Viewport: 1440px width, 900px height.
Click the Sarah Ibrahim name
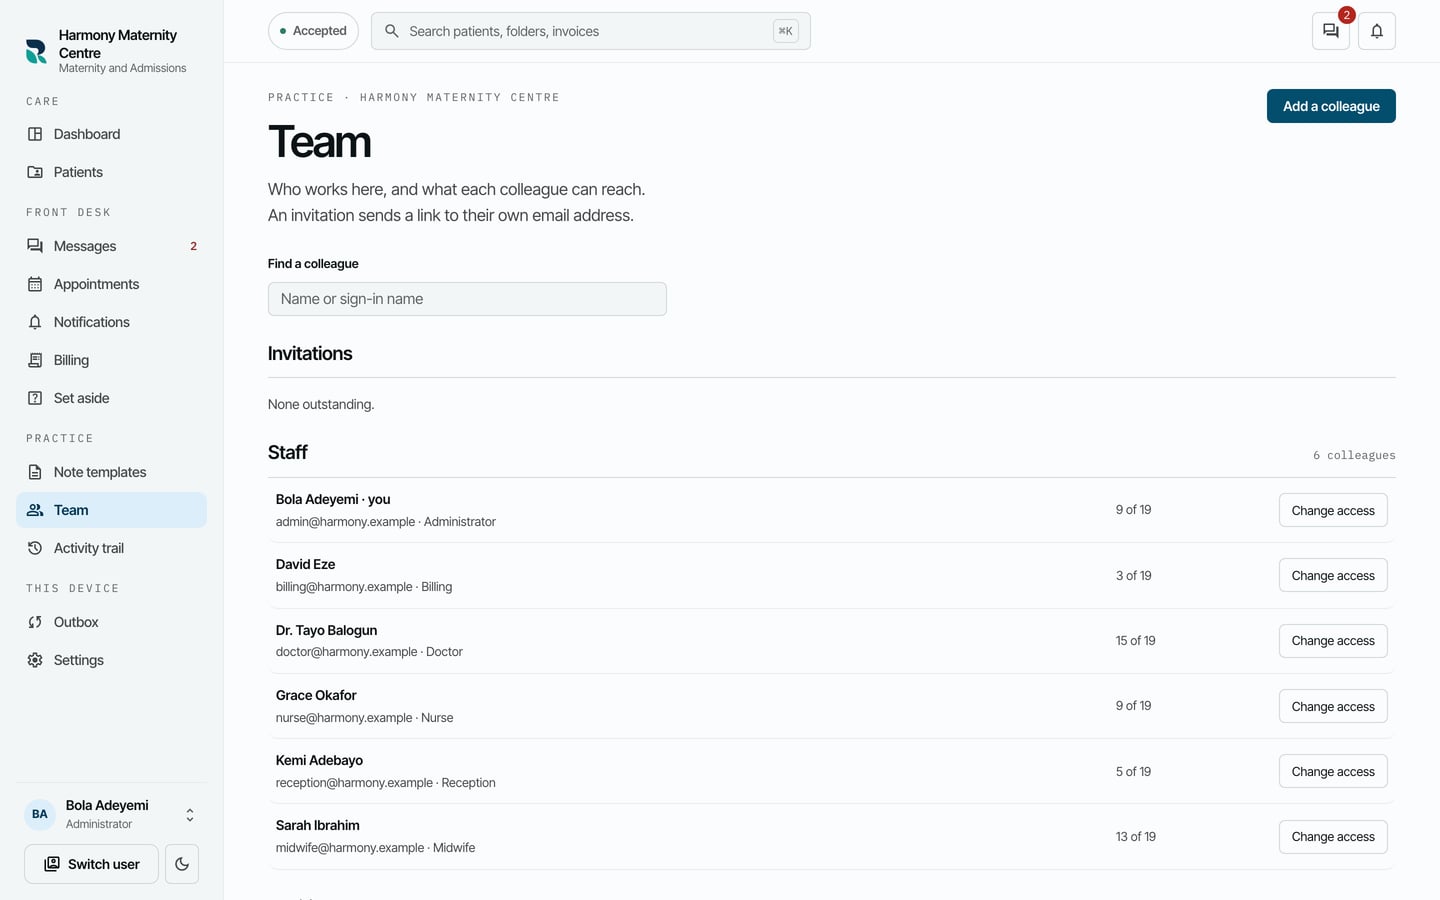(317, 825)
